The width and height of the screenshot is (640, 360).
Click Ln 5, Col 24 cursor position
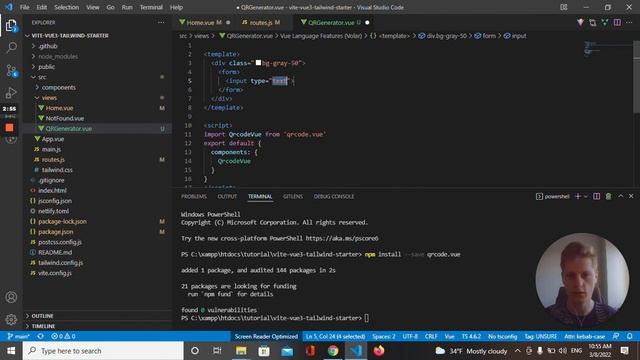coord(336,336)
